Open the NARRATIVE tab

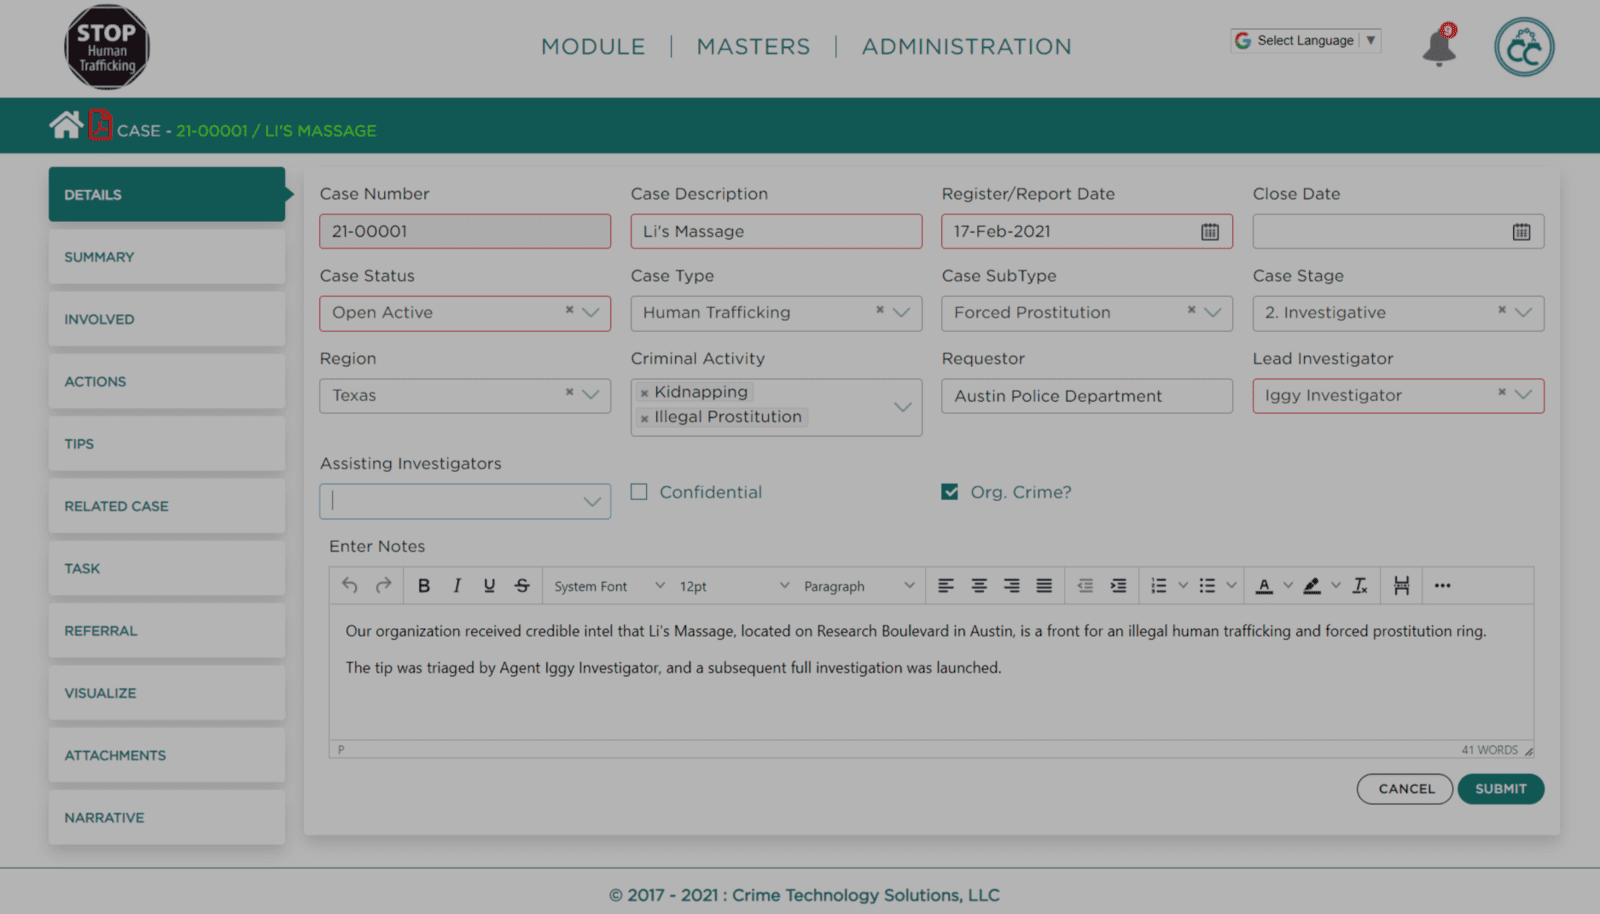(167, 817)
